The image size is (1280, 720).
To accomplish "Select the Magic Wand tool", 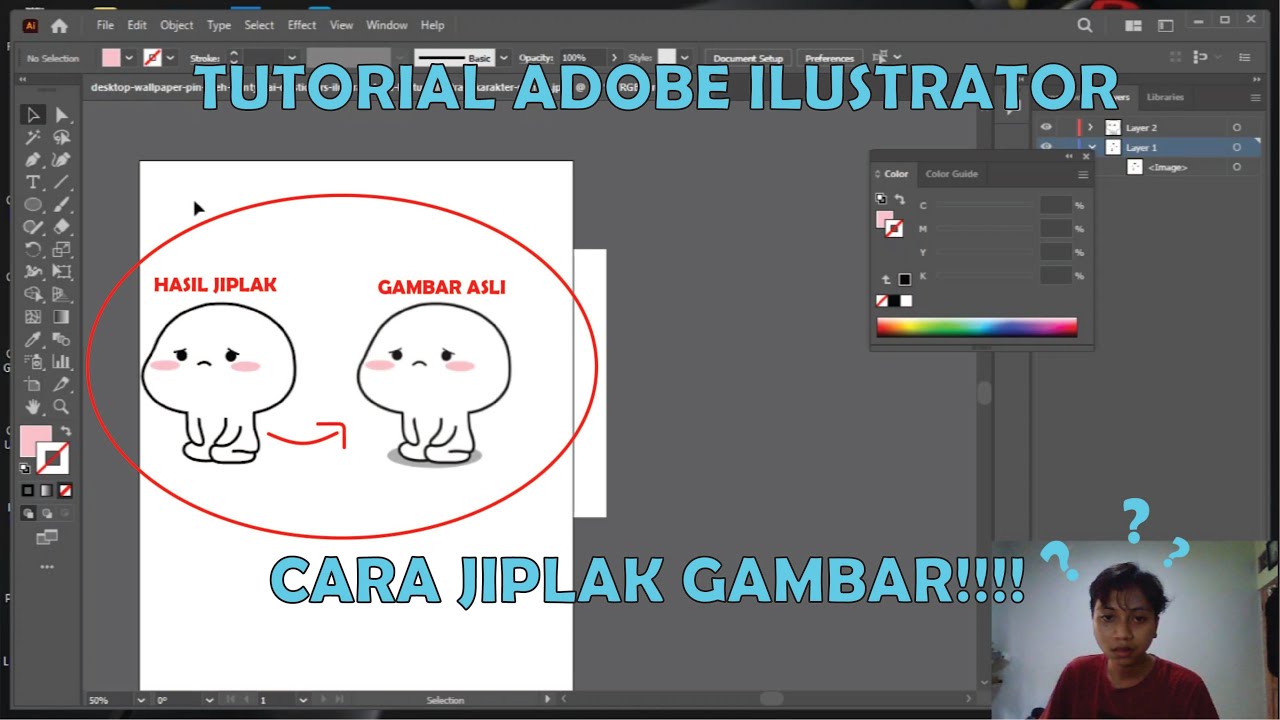I will click(33, 138).
